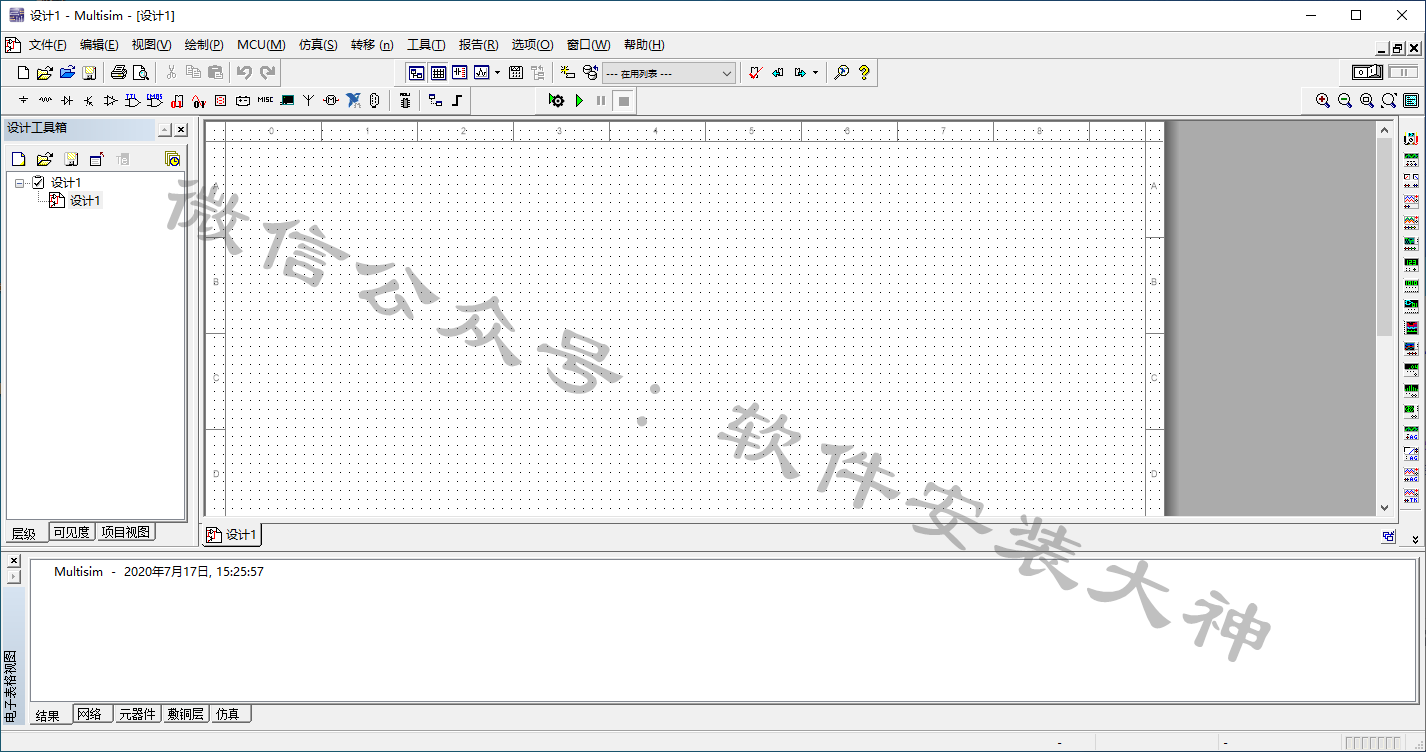Click the scroll down arrow of canvas
1426x752 pixels.
(1384, 508)
